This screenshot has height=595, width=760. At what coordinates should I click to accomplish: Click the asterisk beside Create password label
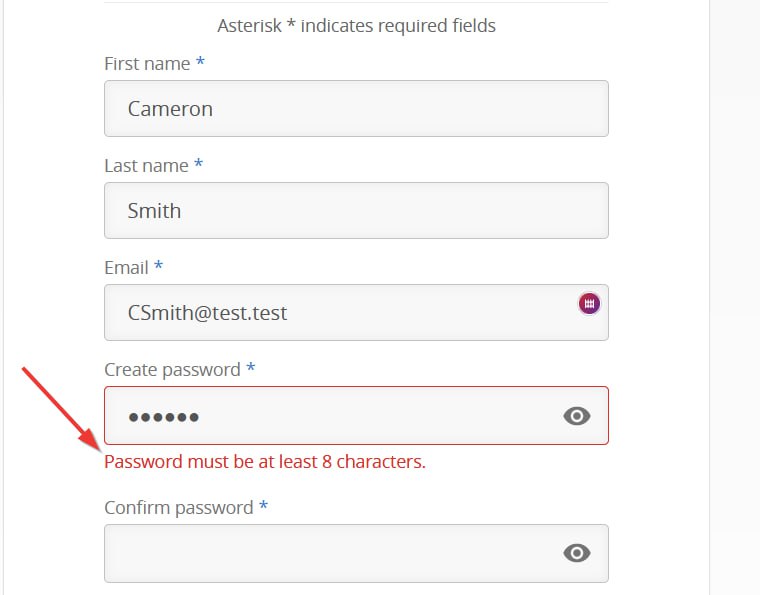251,369
